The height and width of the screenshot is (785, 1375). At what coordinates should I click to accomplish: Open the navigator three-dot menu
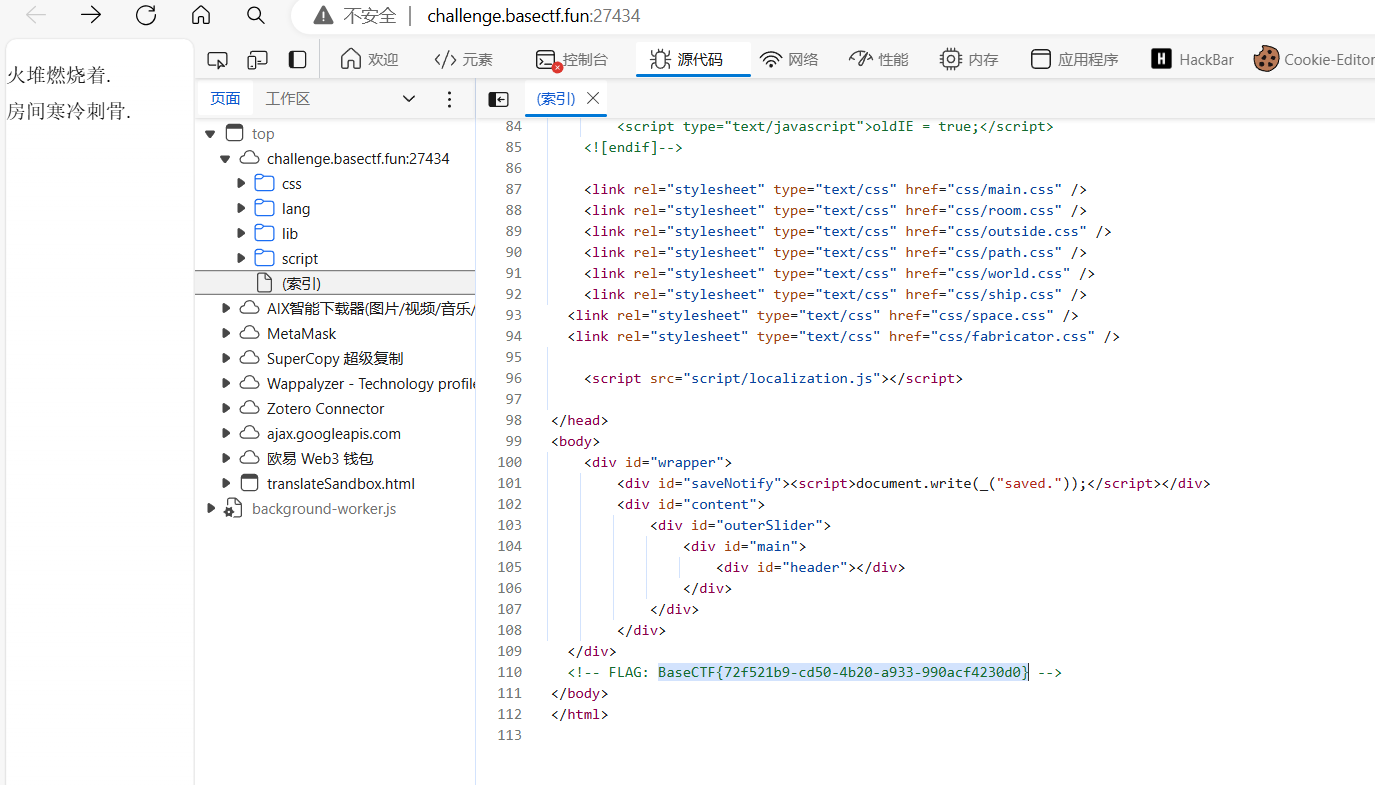pyautogui.click(x=449, y=98)
